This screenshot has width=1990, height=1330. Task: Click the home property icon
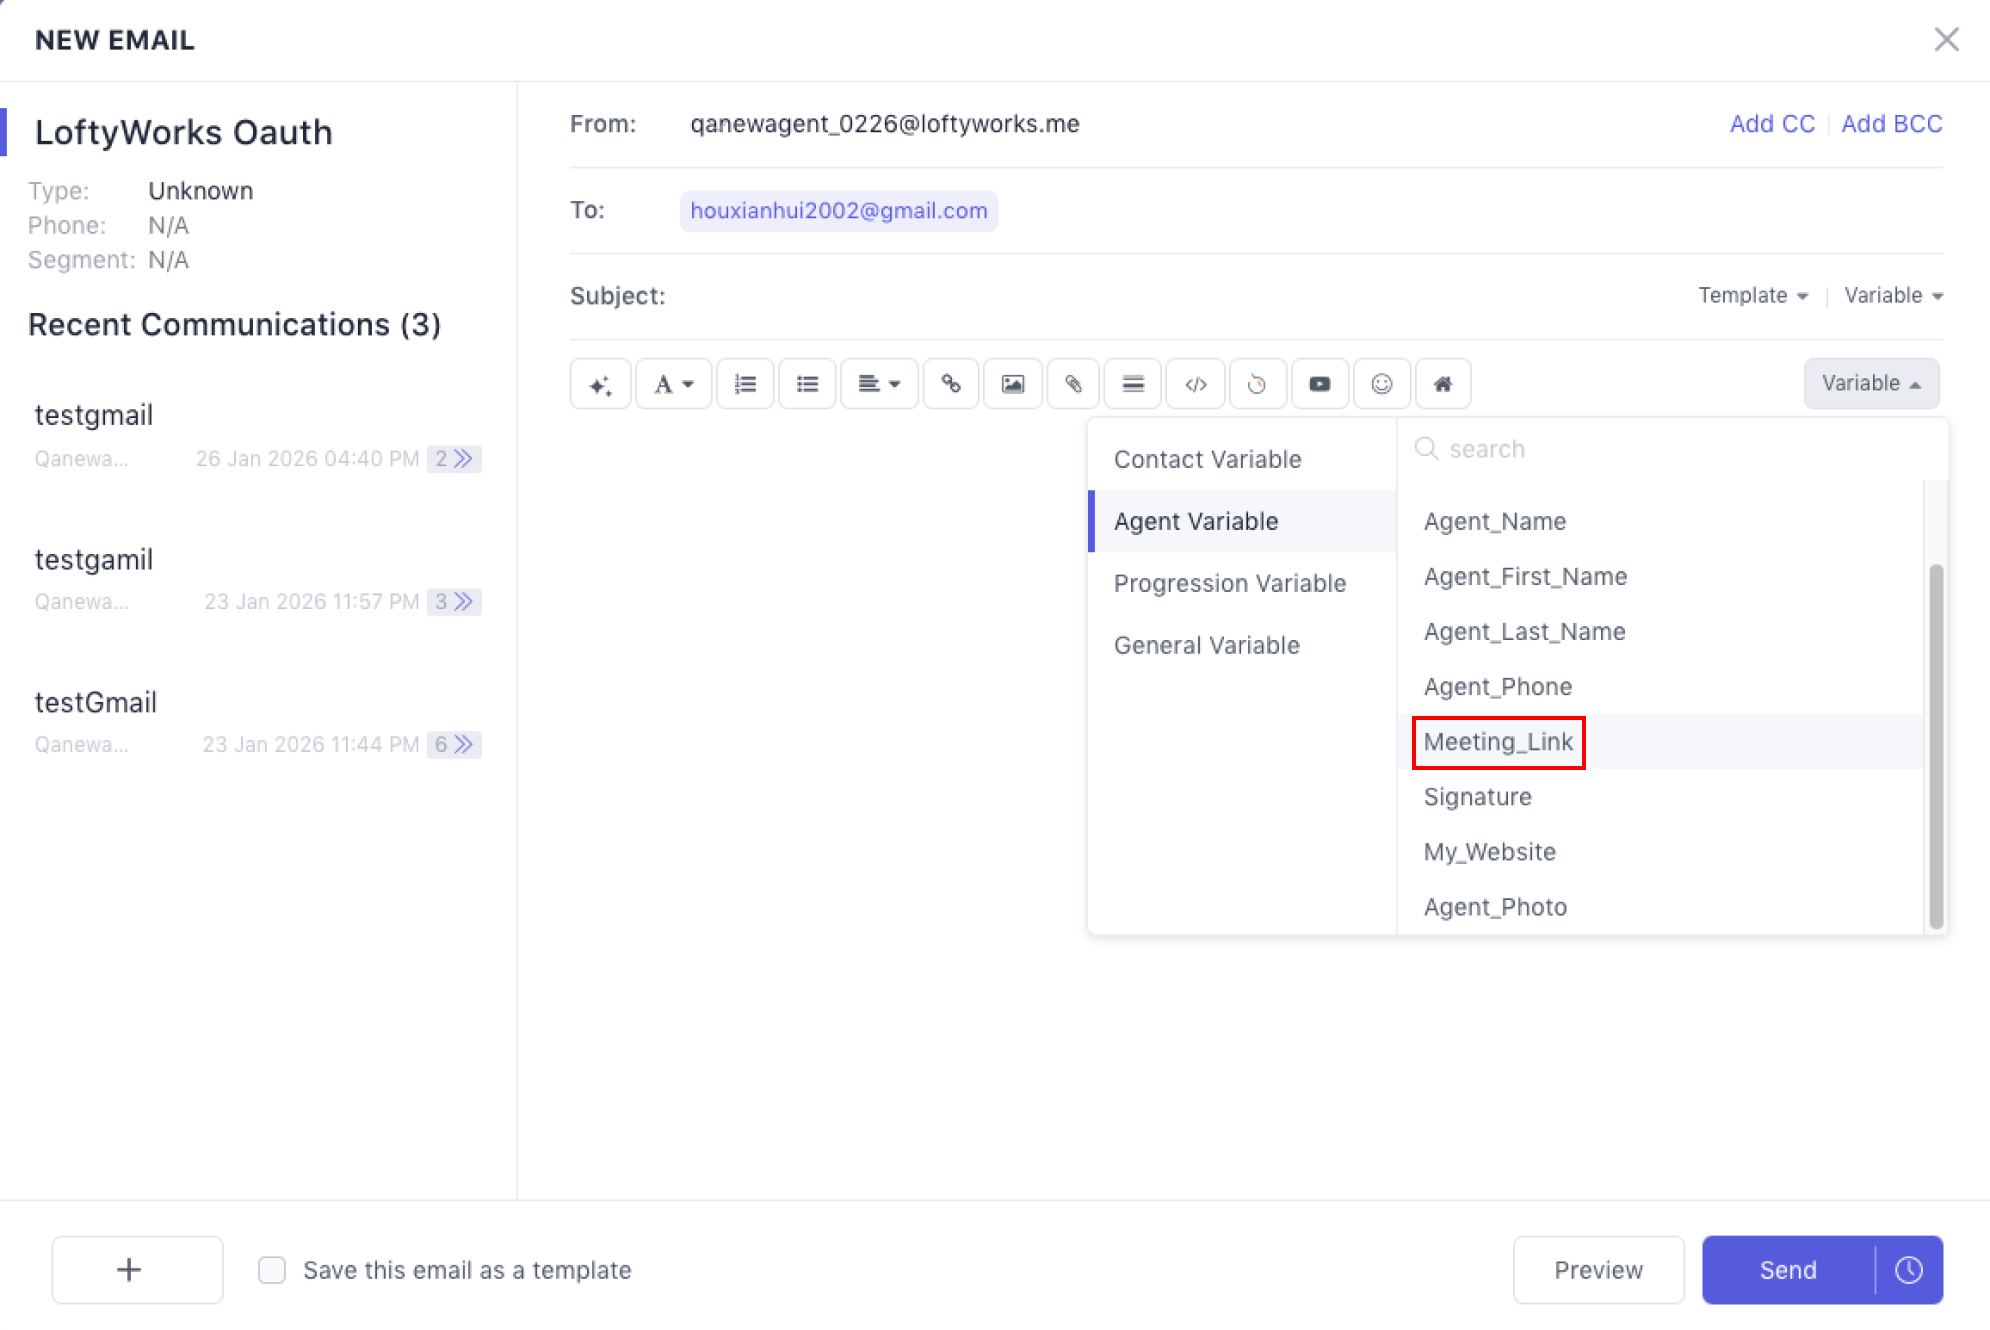pyautogui.click(x=1442, y=384)
